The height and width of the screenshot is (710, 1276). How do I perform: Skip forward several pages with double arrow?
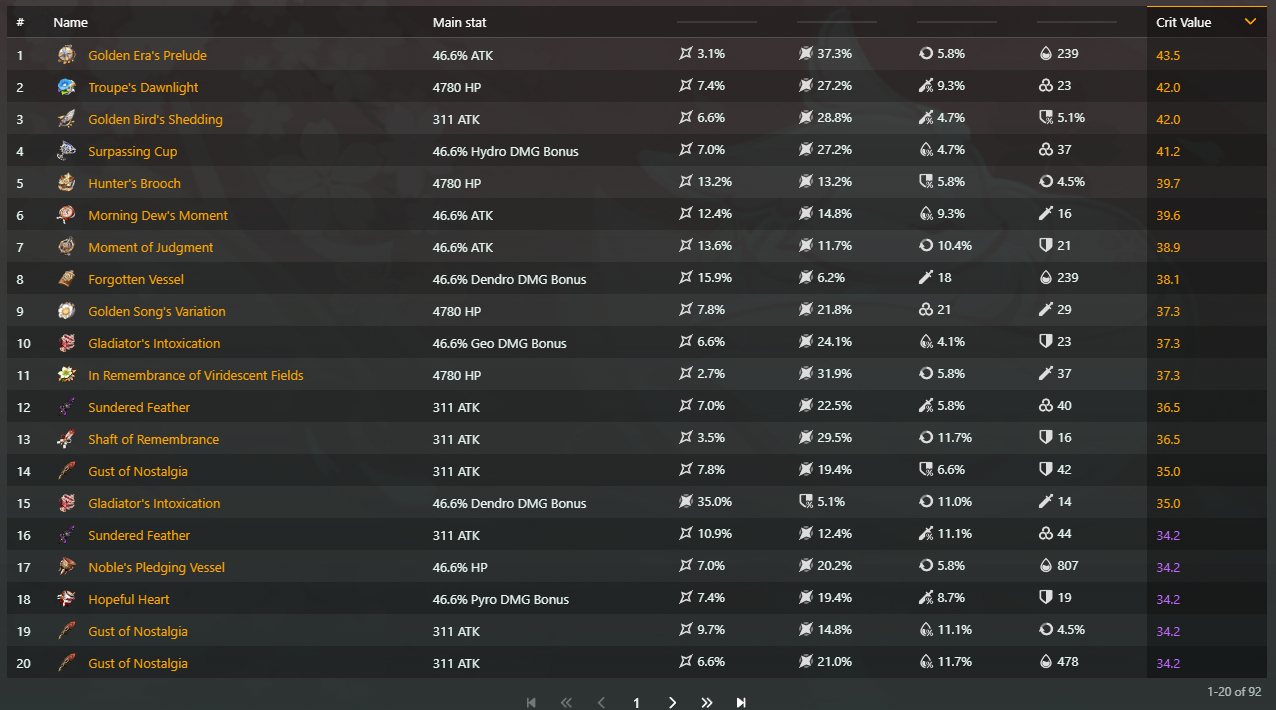707,703
